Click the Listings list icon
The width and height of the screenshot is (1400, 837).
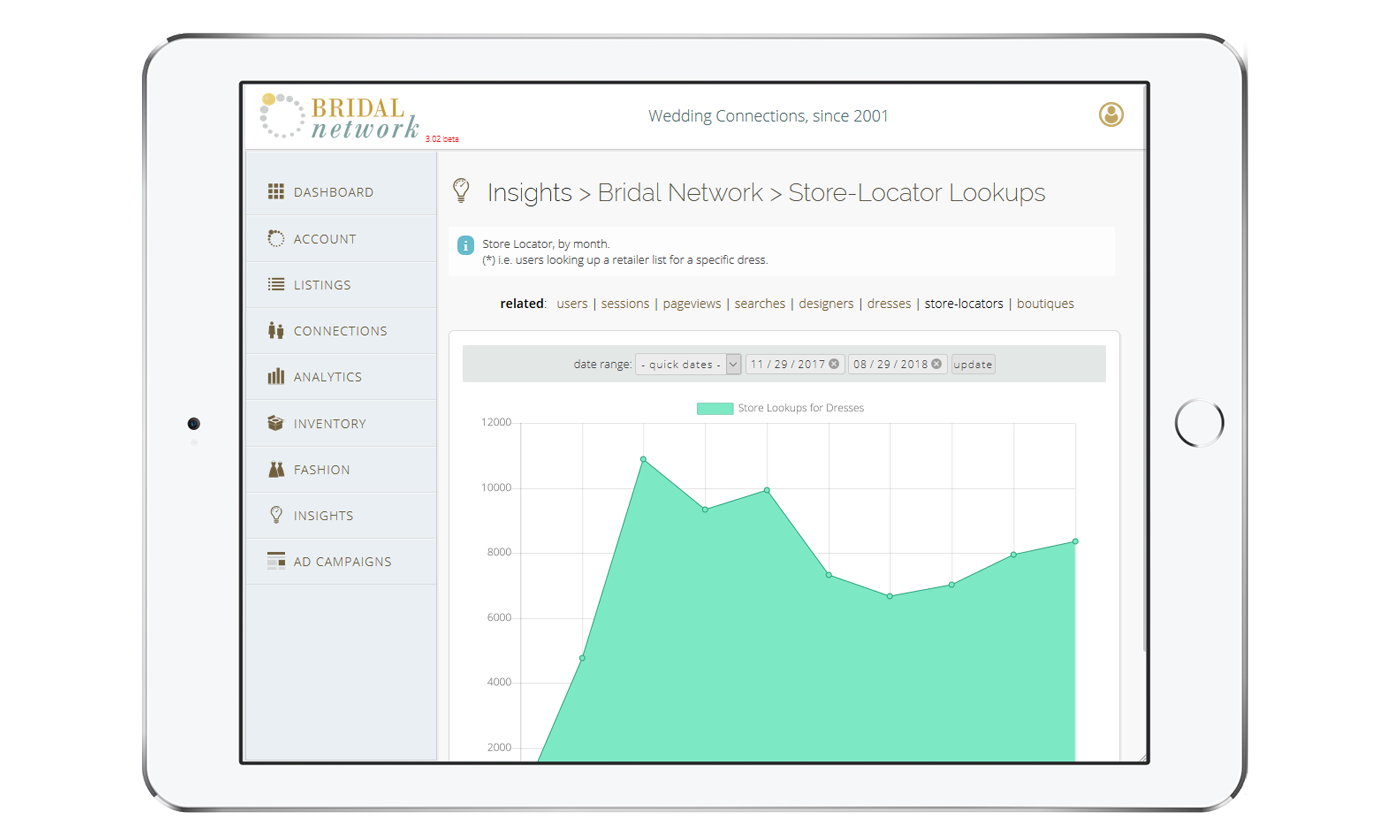coord(277,285)
